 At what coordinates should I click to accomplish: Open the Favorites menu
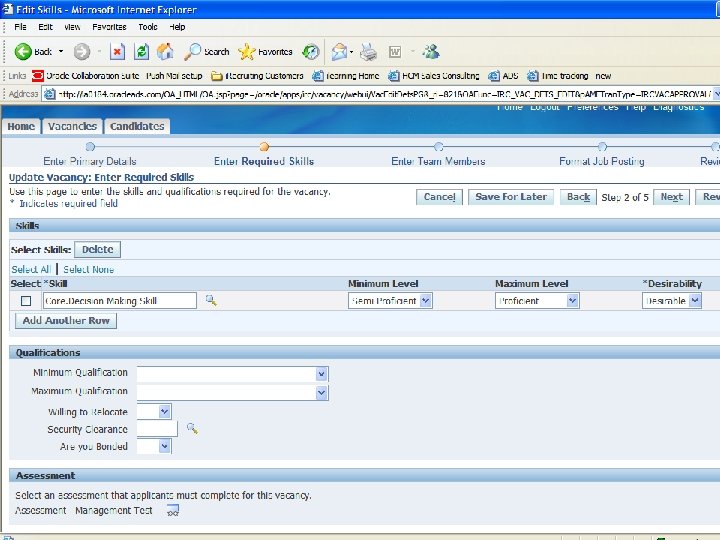pyautogui.click(x=109, y=27)
